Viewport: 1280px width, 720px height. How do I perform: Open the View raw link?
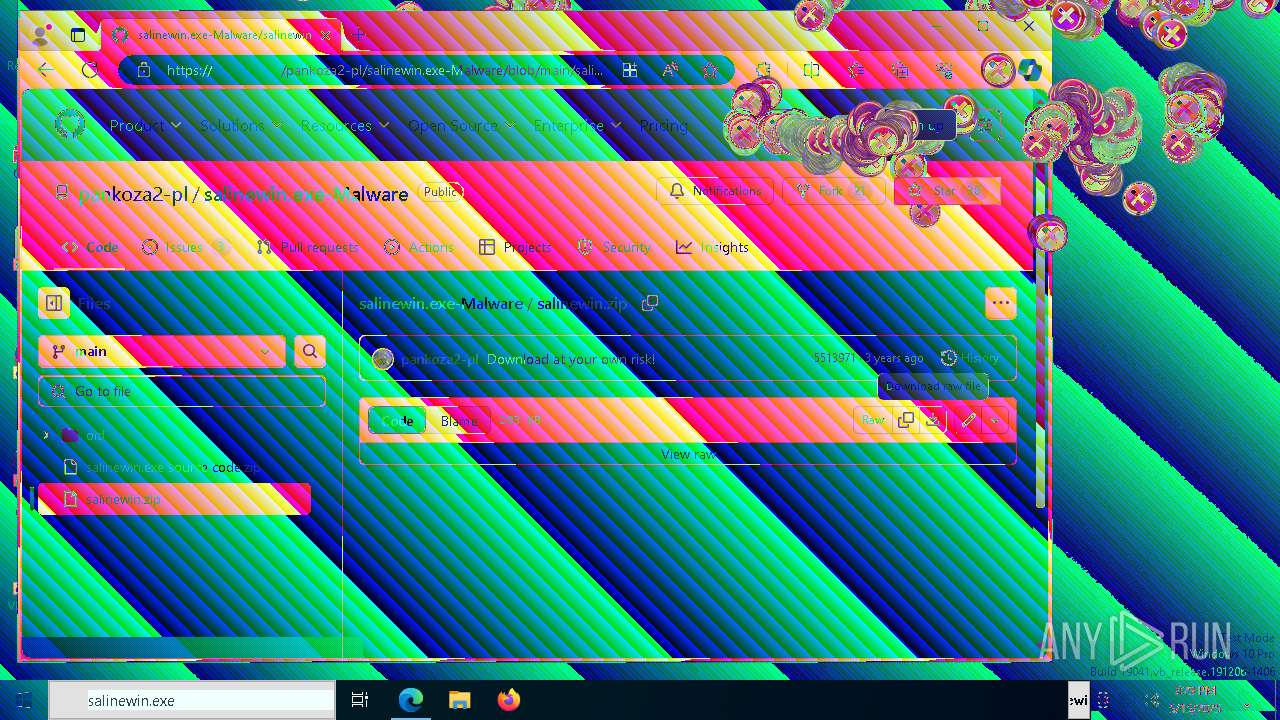point(688,454)
